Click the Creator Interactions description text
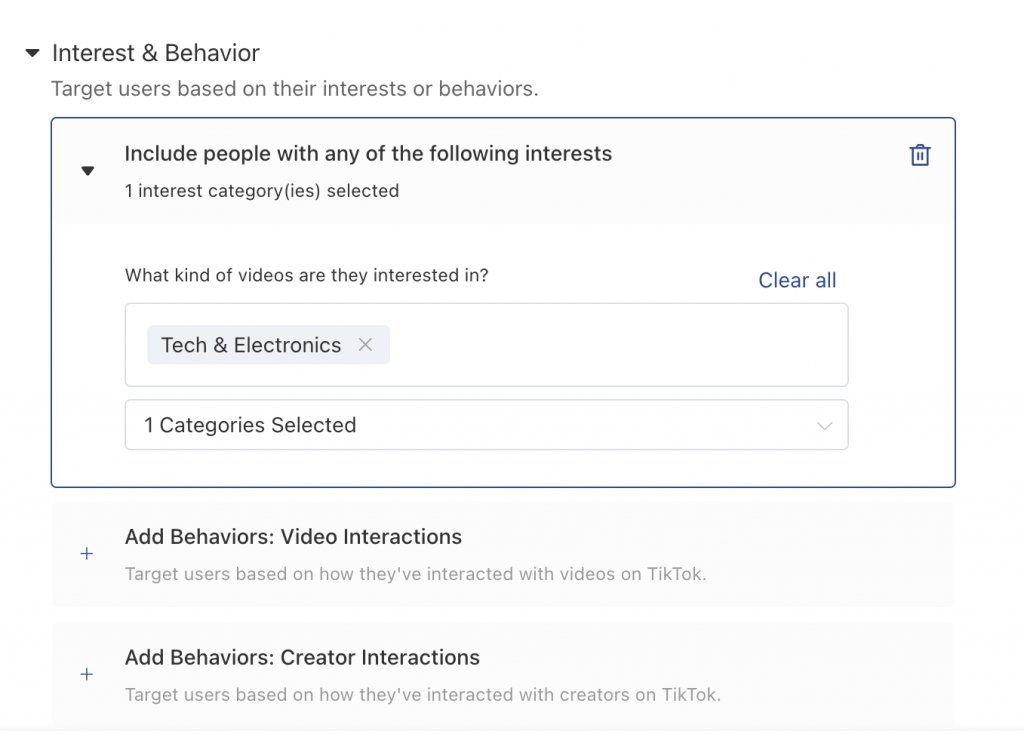 (x=423, y=695)
